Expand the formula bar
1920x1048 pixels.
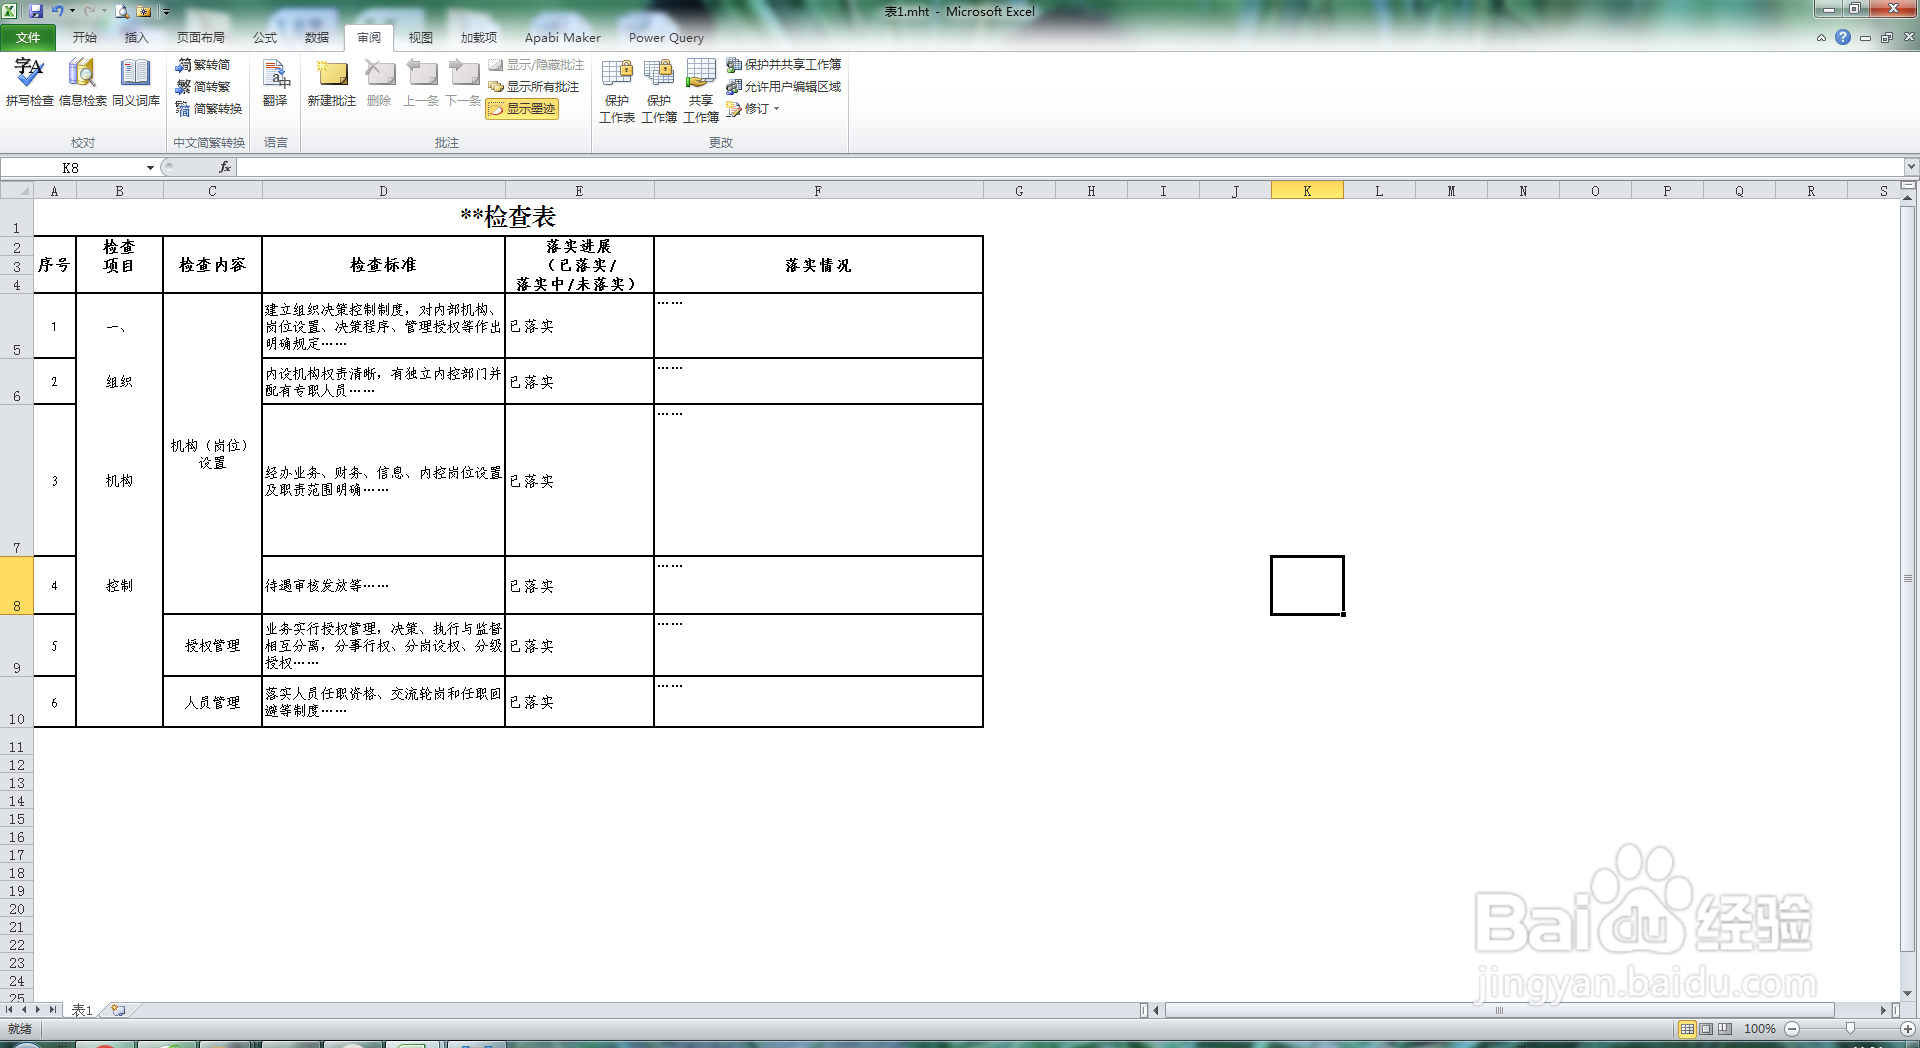tap(1911, 167)
